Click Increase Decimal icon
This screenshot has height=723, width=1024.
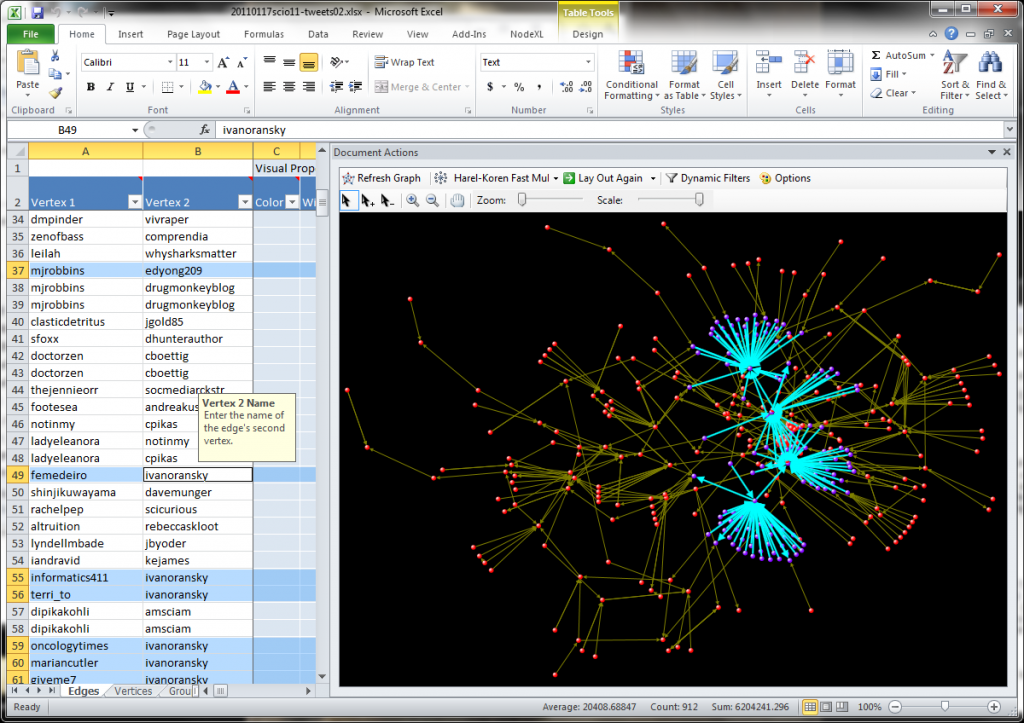(566, 87)
